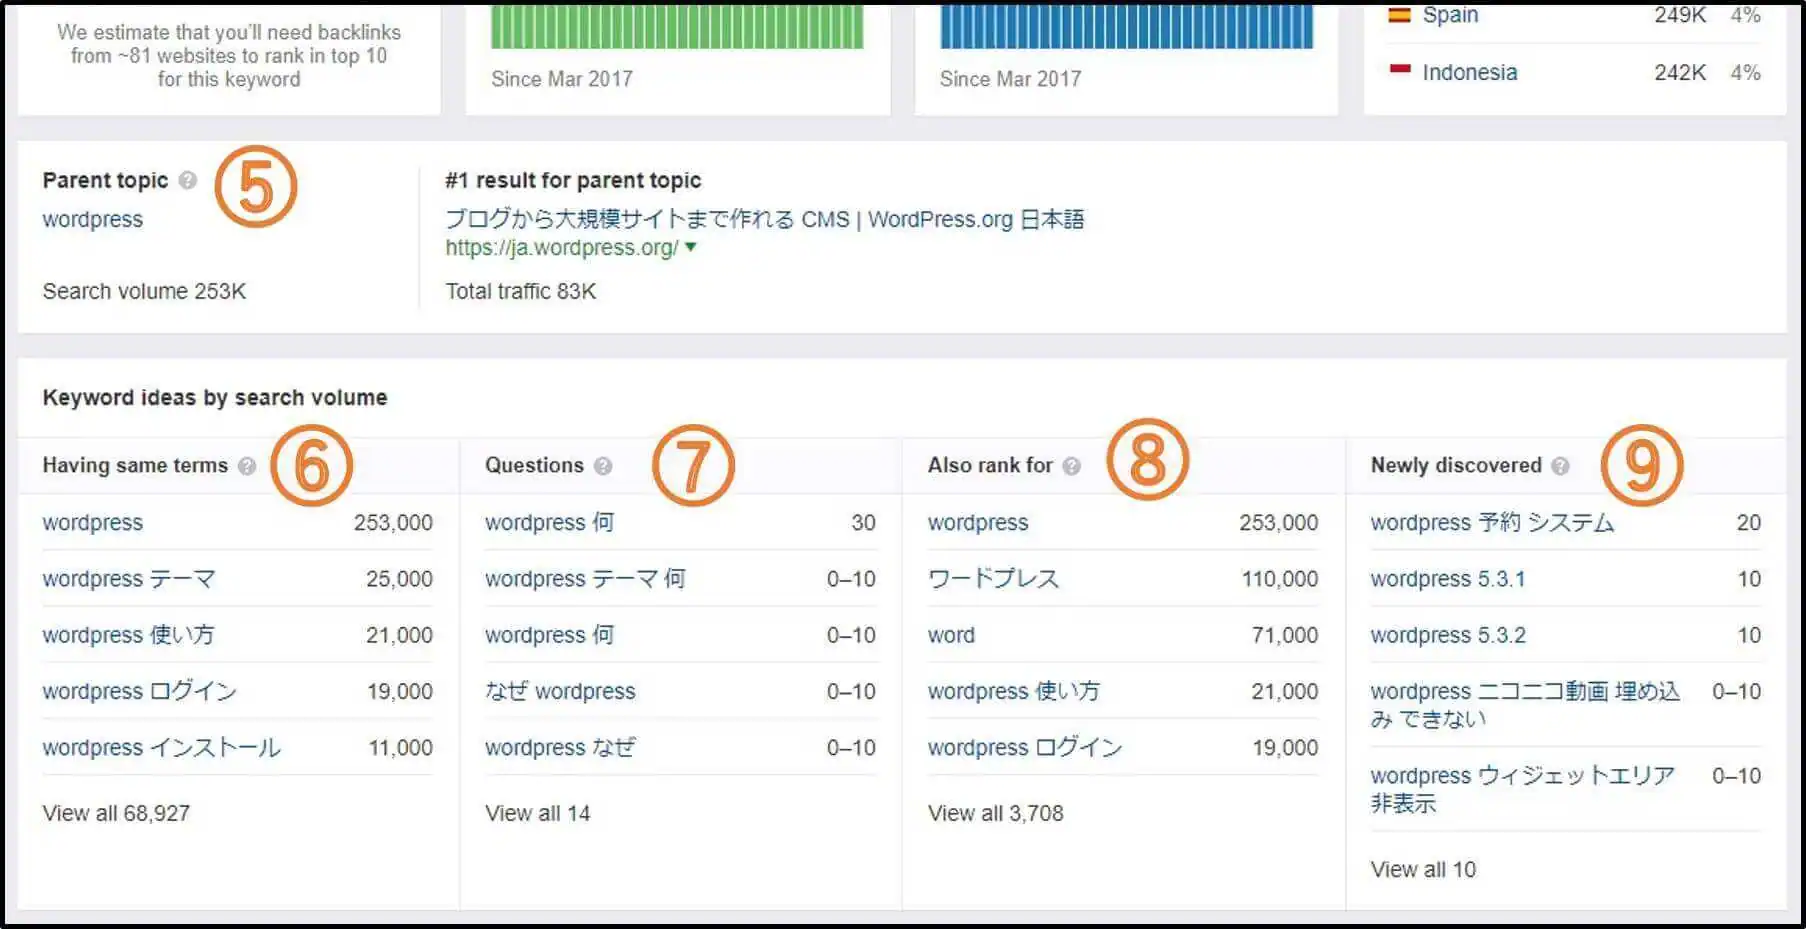
Task: Open the ワードプレス keyword
Action: tap(993, 579)
